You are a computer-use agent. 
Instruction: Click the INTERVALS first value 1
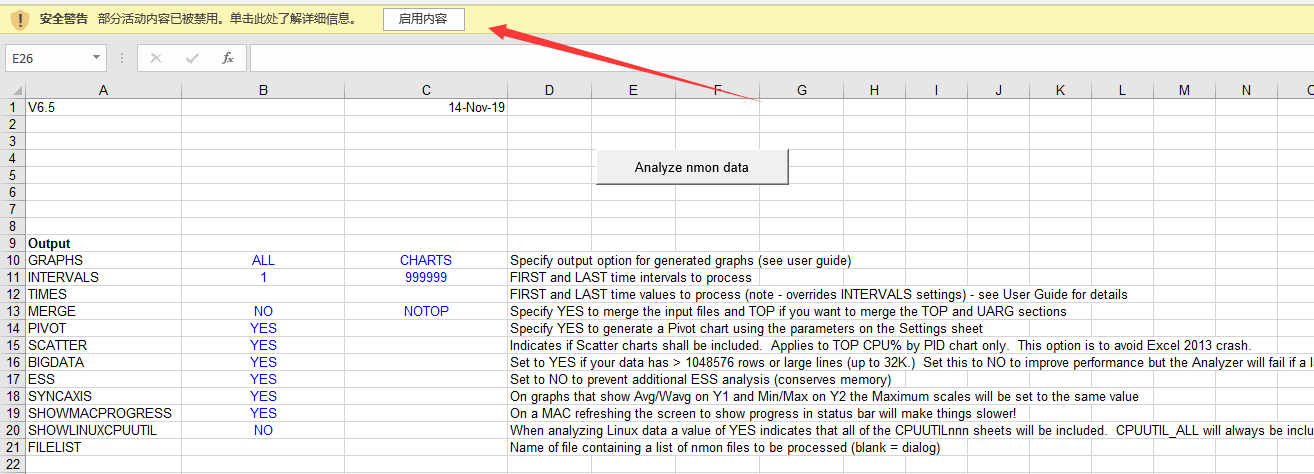tap(263, 277)
